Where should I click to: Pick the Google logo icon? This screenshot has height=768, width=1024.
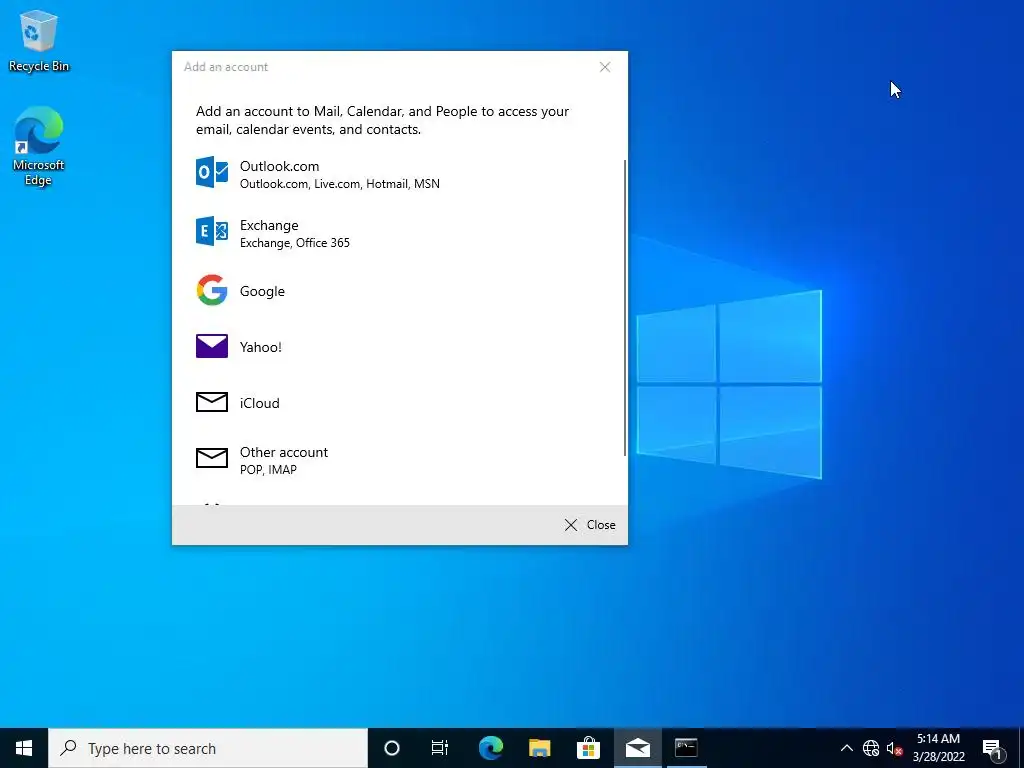click(212, 291)
